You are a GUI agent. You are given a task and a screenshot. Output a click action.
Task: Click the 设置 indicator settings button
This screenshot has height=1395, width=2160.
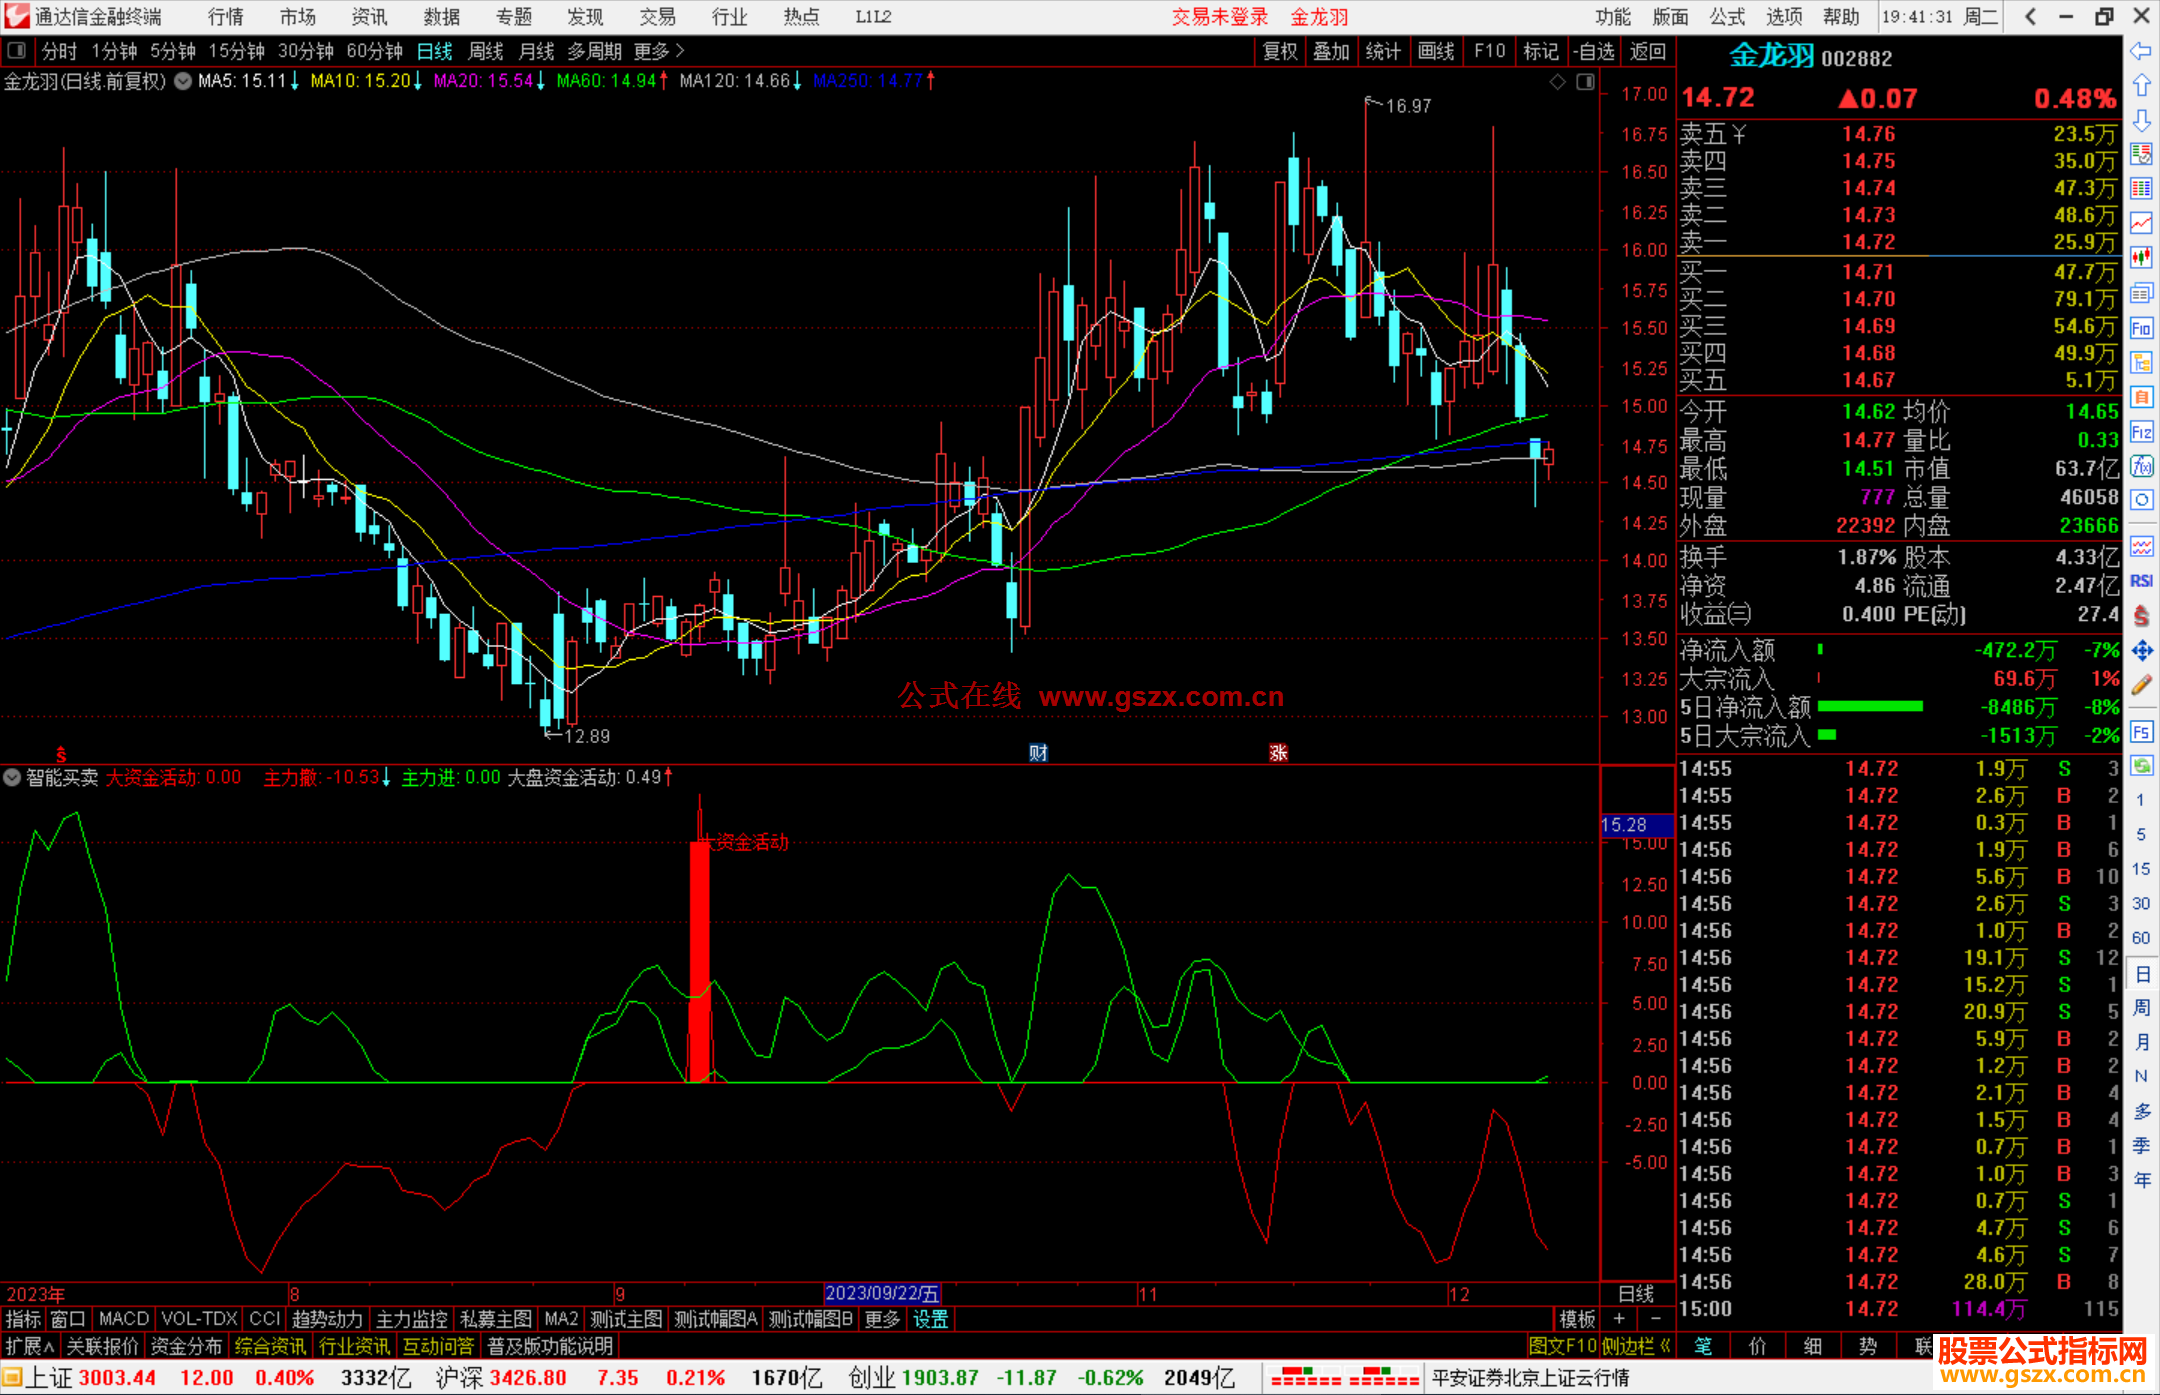[x=930, y=1319]
